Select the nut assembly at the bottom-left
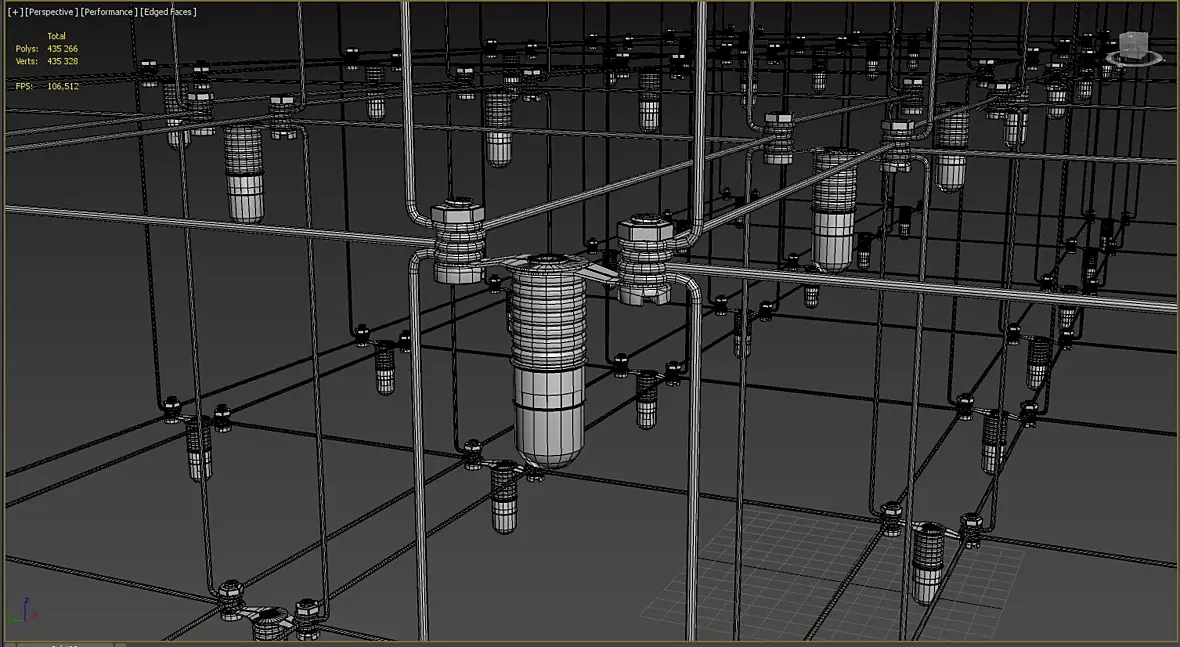This screenshot has height=647, width=1180. (x=269, y=611)
